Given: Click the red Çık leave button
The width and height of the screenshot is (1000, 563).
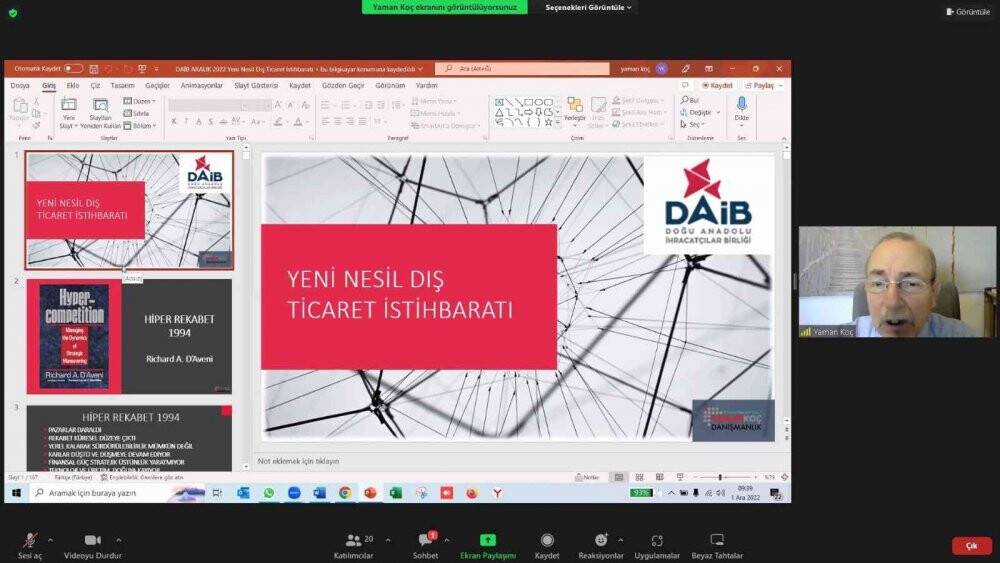Looking at the screenshot, I should click(971, 546).
